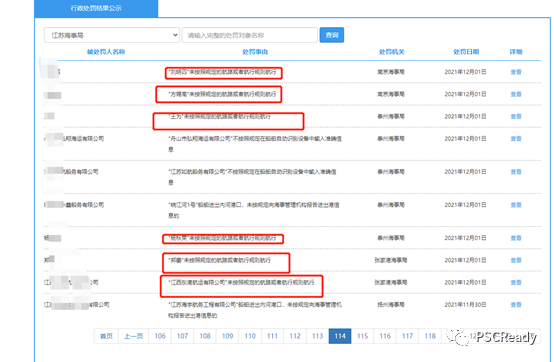
Task: Jump to page 106
Action: coord(160,336)
